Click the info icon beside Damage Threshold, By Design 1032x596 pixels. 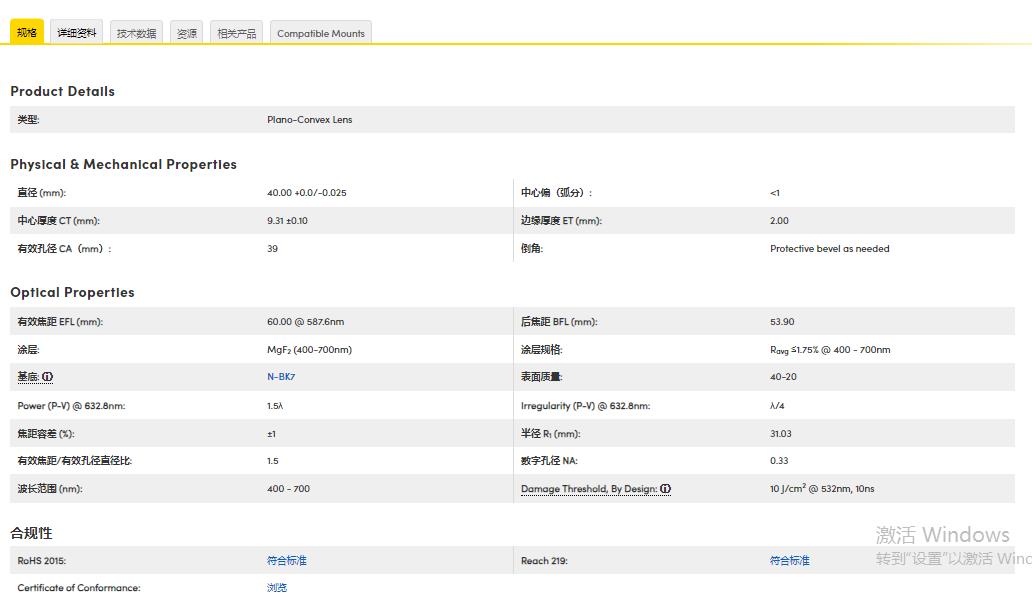[x=665, y=489]
